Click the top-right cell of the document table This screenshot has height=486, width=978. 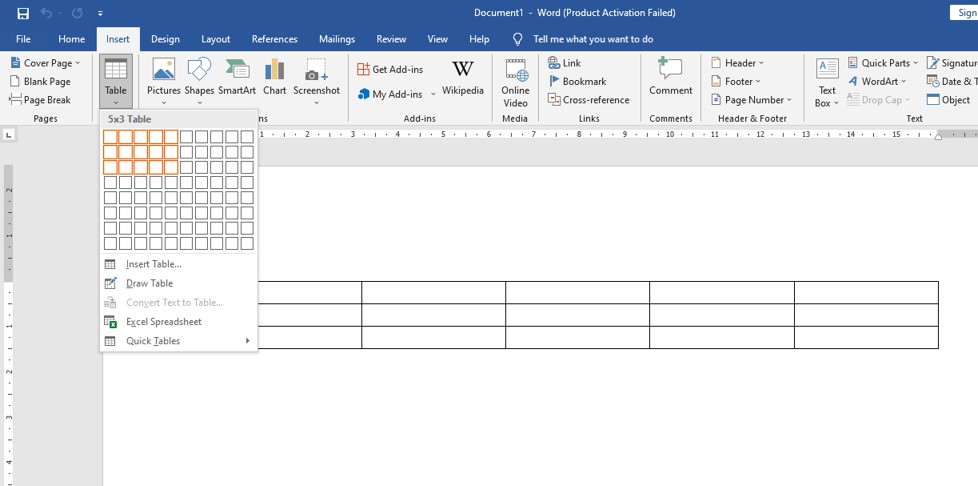(866, 293)
